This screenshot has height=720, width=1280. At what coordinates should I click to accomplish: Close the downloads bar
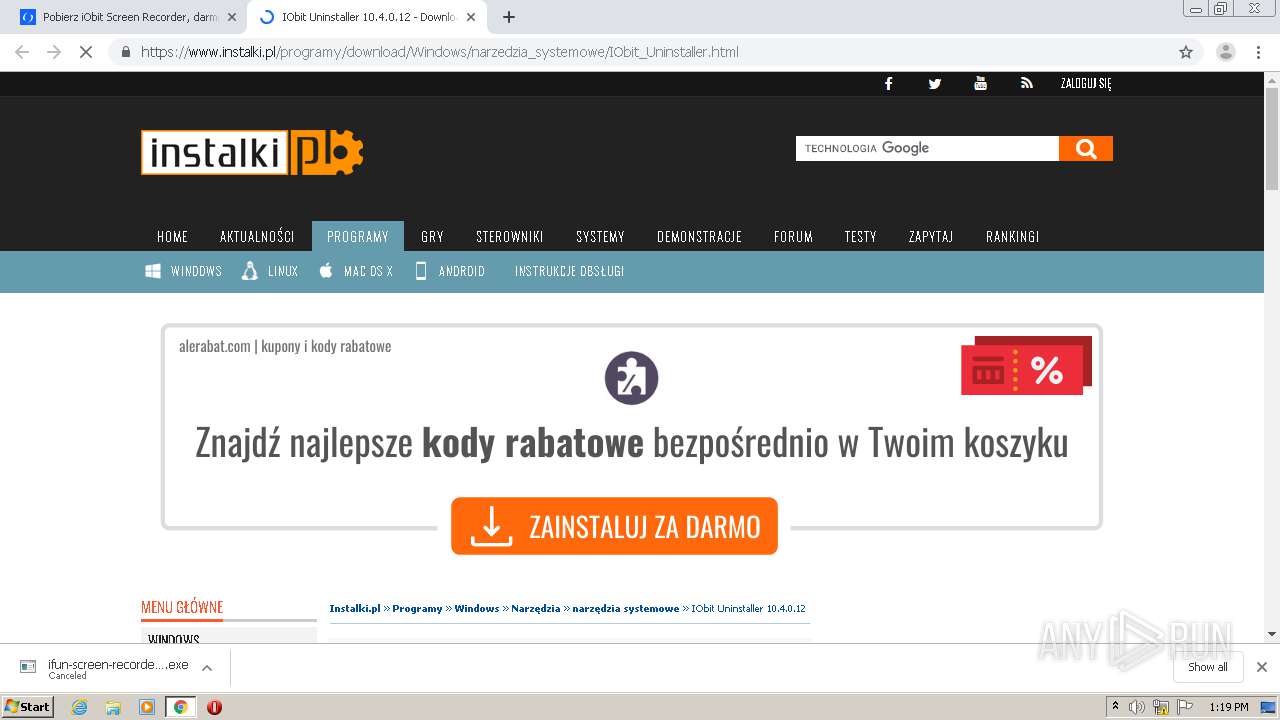(1262, 667)
